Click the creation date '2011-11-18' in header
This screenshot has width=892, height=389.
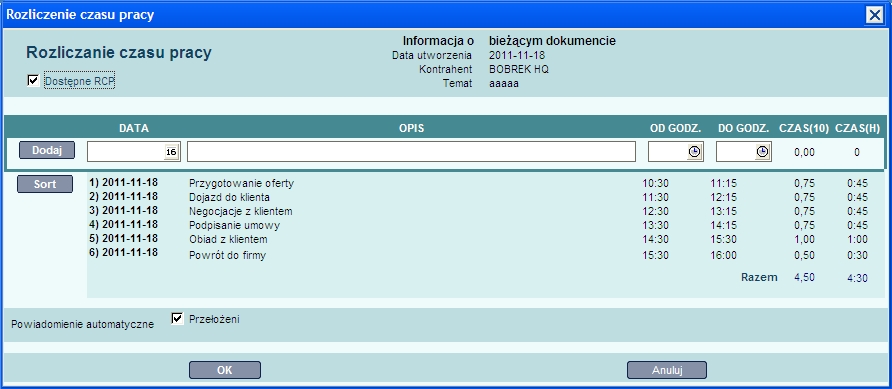[517, 55]
